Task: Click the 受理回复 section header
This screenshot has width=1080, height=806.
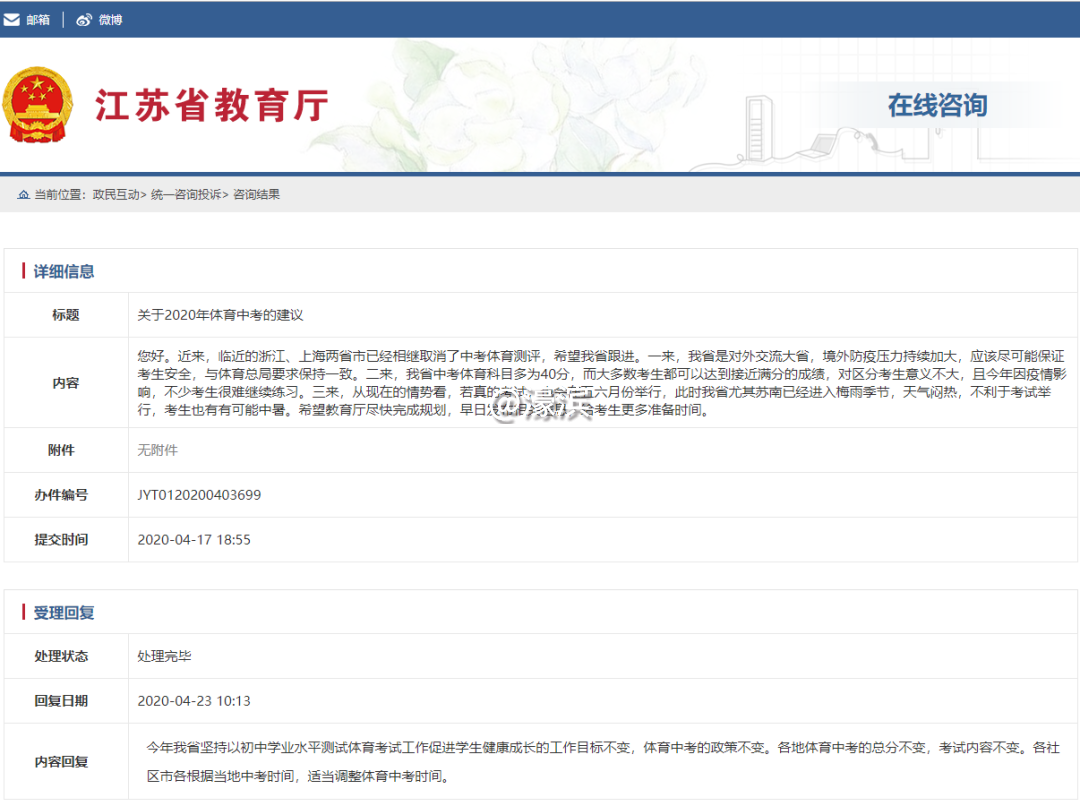Action: click(64, 612)
